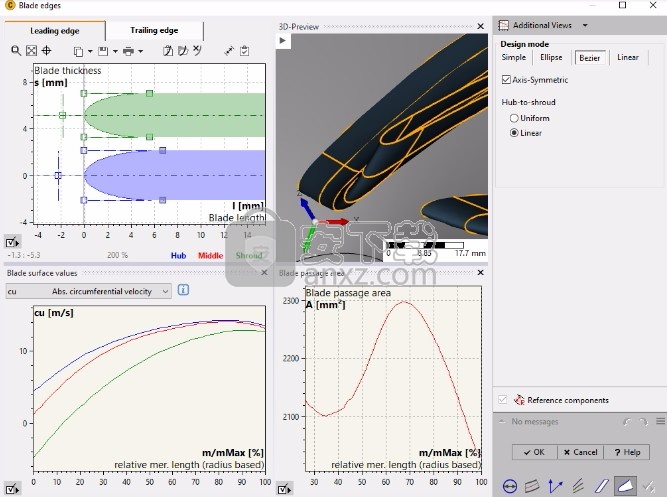Image resolution: width=667 pixels, height=497 pixels.
Task: Select blue hub lower-right Bezier control point
Action: click(x=162, y=200)
